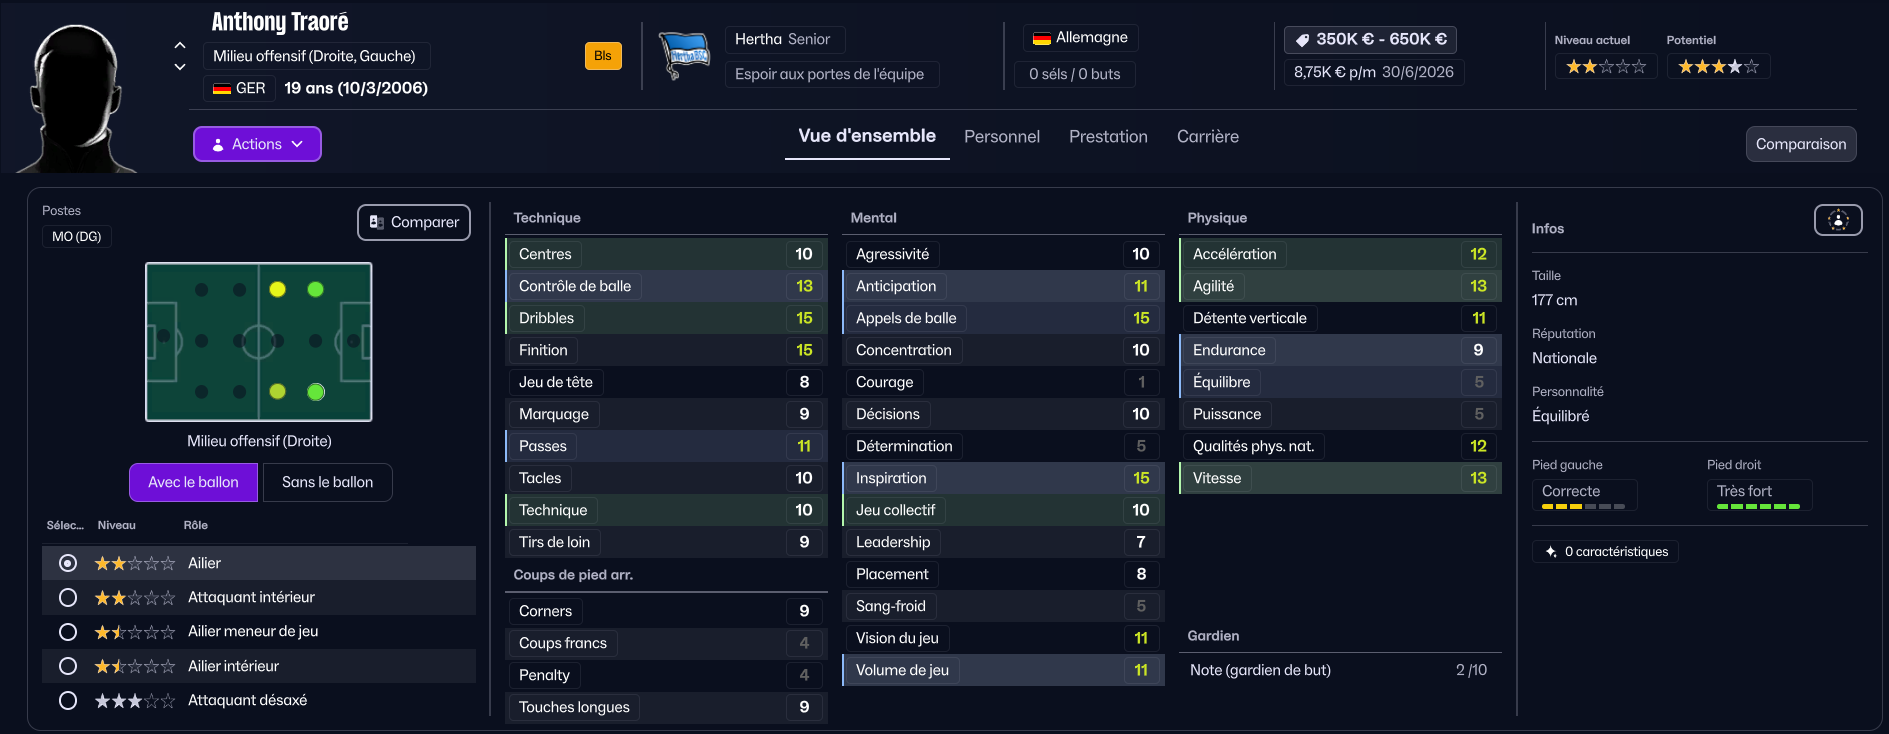Click the German flag beside Allemagne
The width and height of the screenshot is (1889, 734).
(1042, 38)
